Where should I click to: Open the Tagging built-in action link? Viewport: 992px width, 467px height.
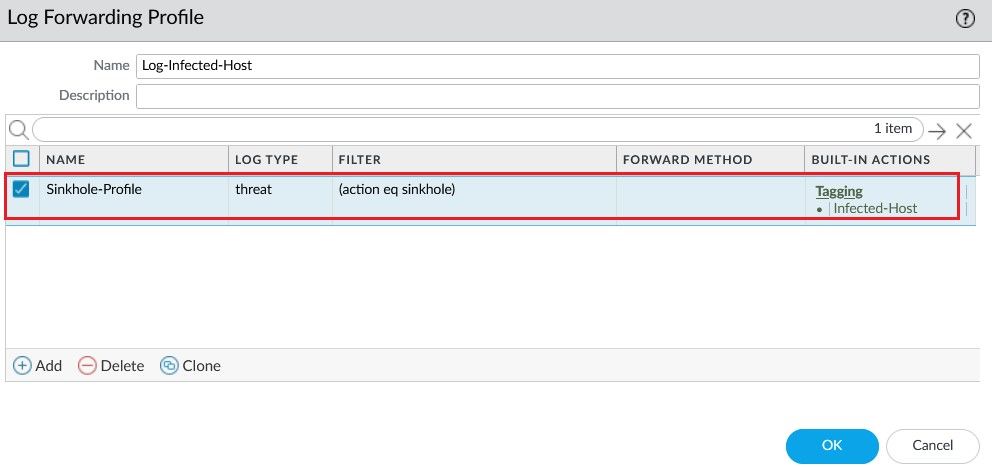839,191
